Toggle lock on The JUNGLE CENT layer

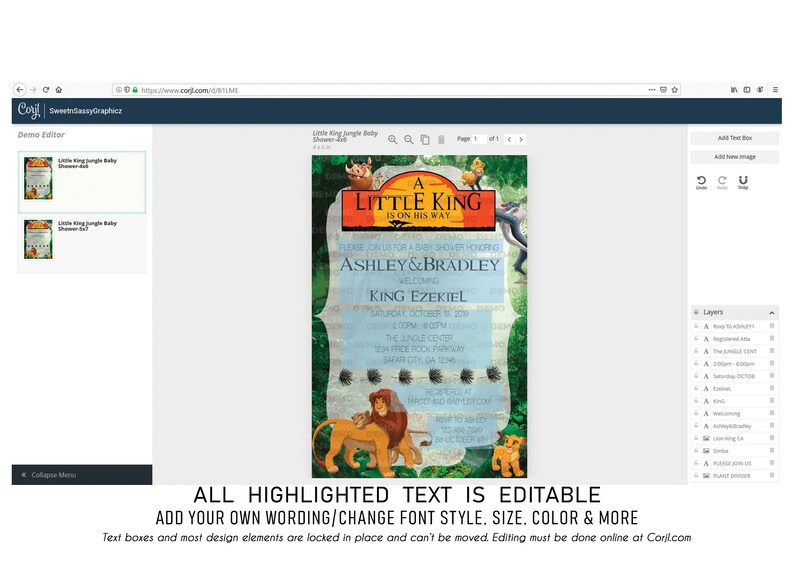click(696, 351)
